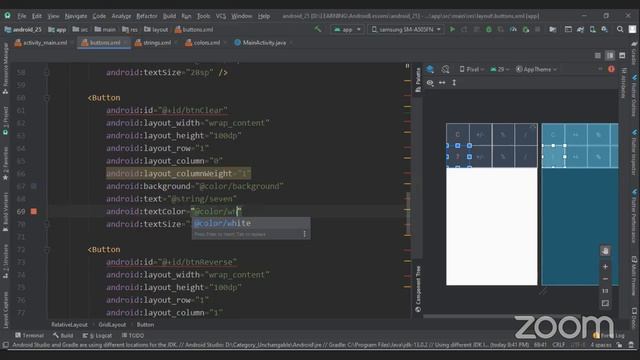The width and height of the screenshot is (640, 360).
Task: Open the TODO tool window
Action: (x=133, y=335)
